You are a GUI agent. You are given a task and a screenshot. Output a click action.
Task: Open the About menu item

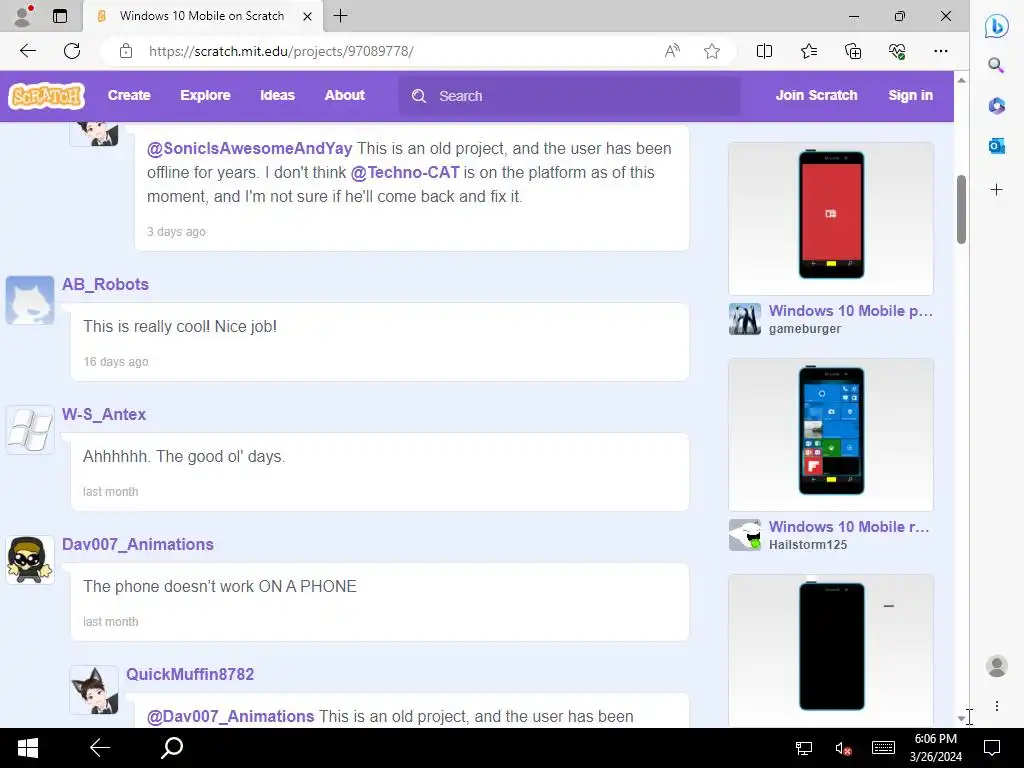point(345,95)
